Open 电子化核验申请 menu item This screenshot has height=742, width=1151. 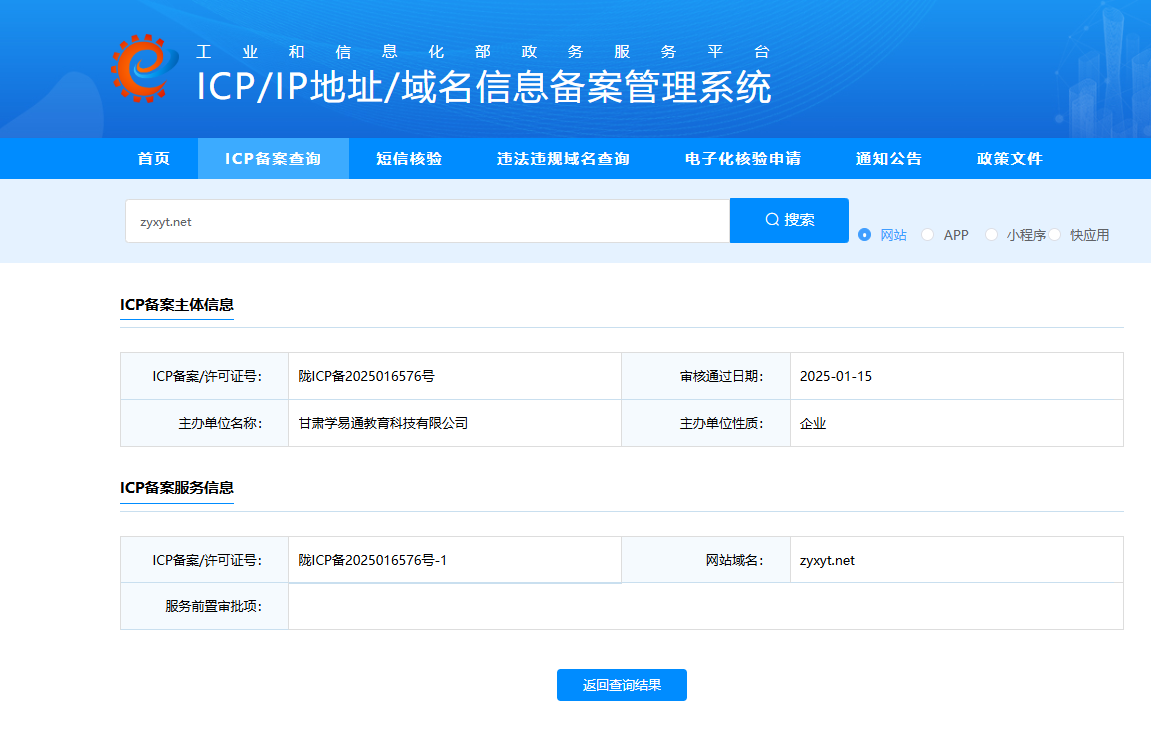coord(742,159)
